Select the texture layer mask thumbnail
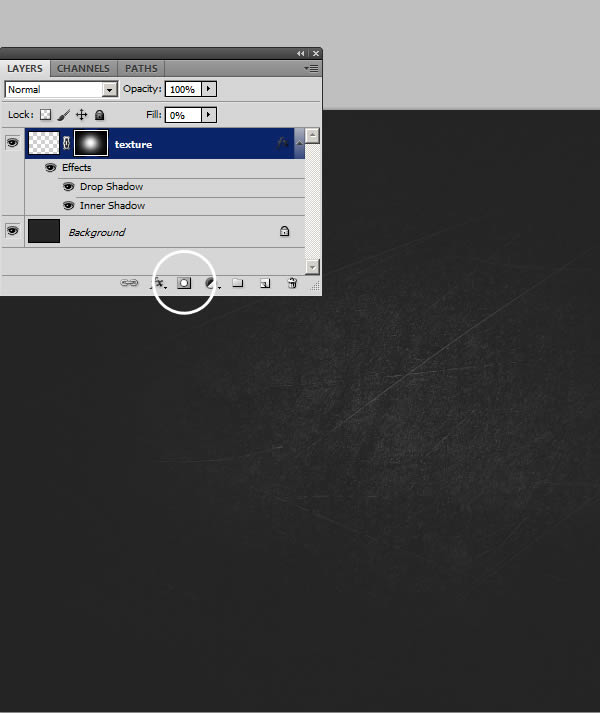Viewport: 600px width, 713px height. click(91, 144)
